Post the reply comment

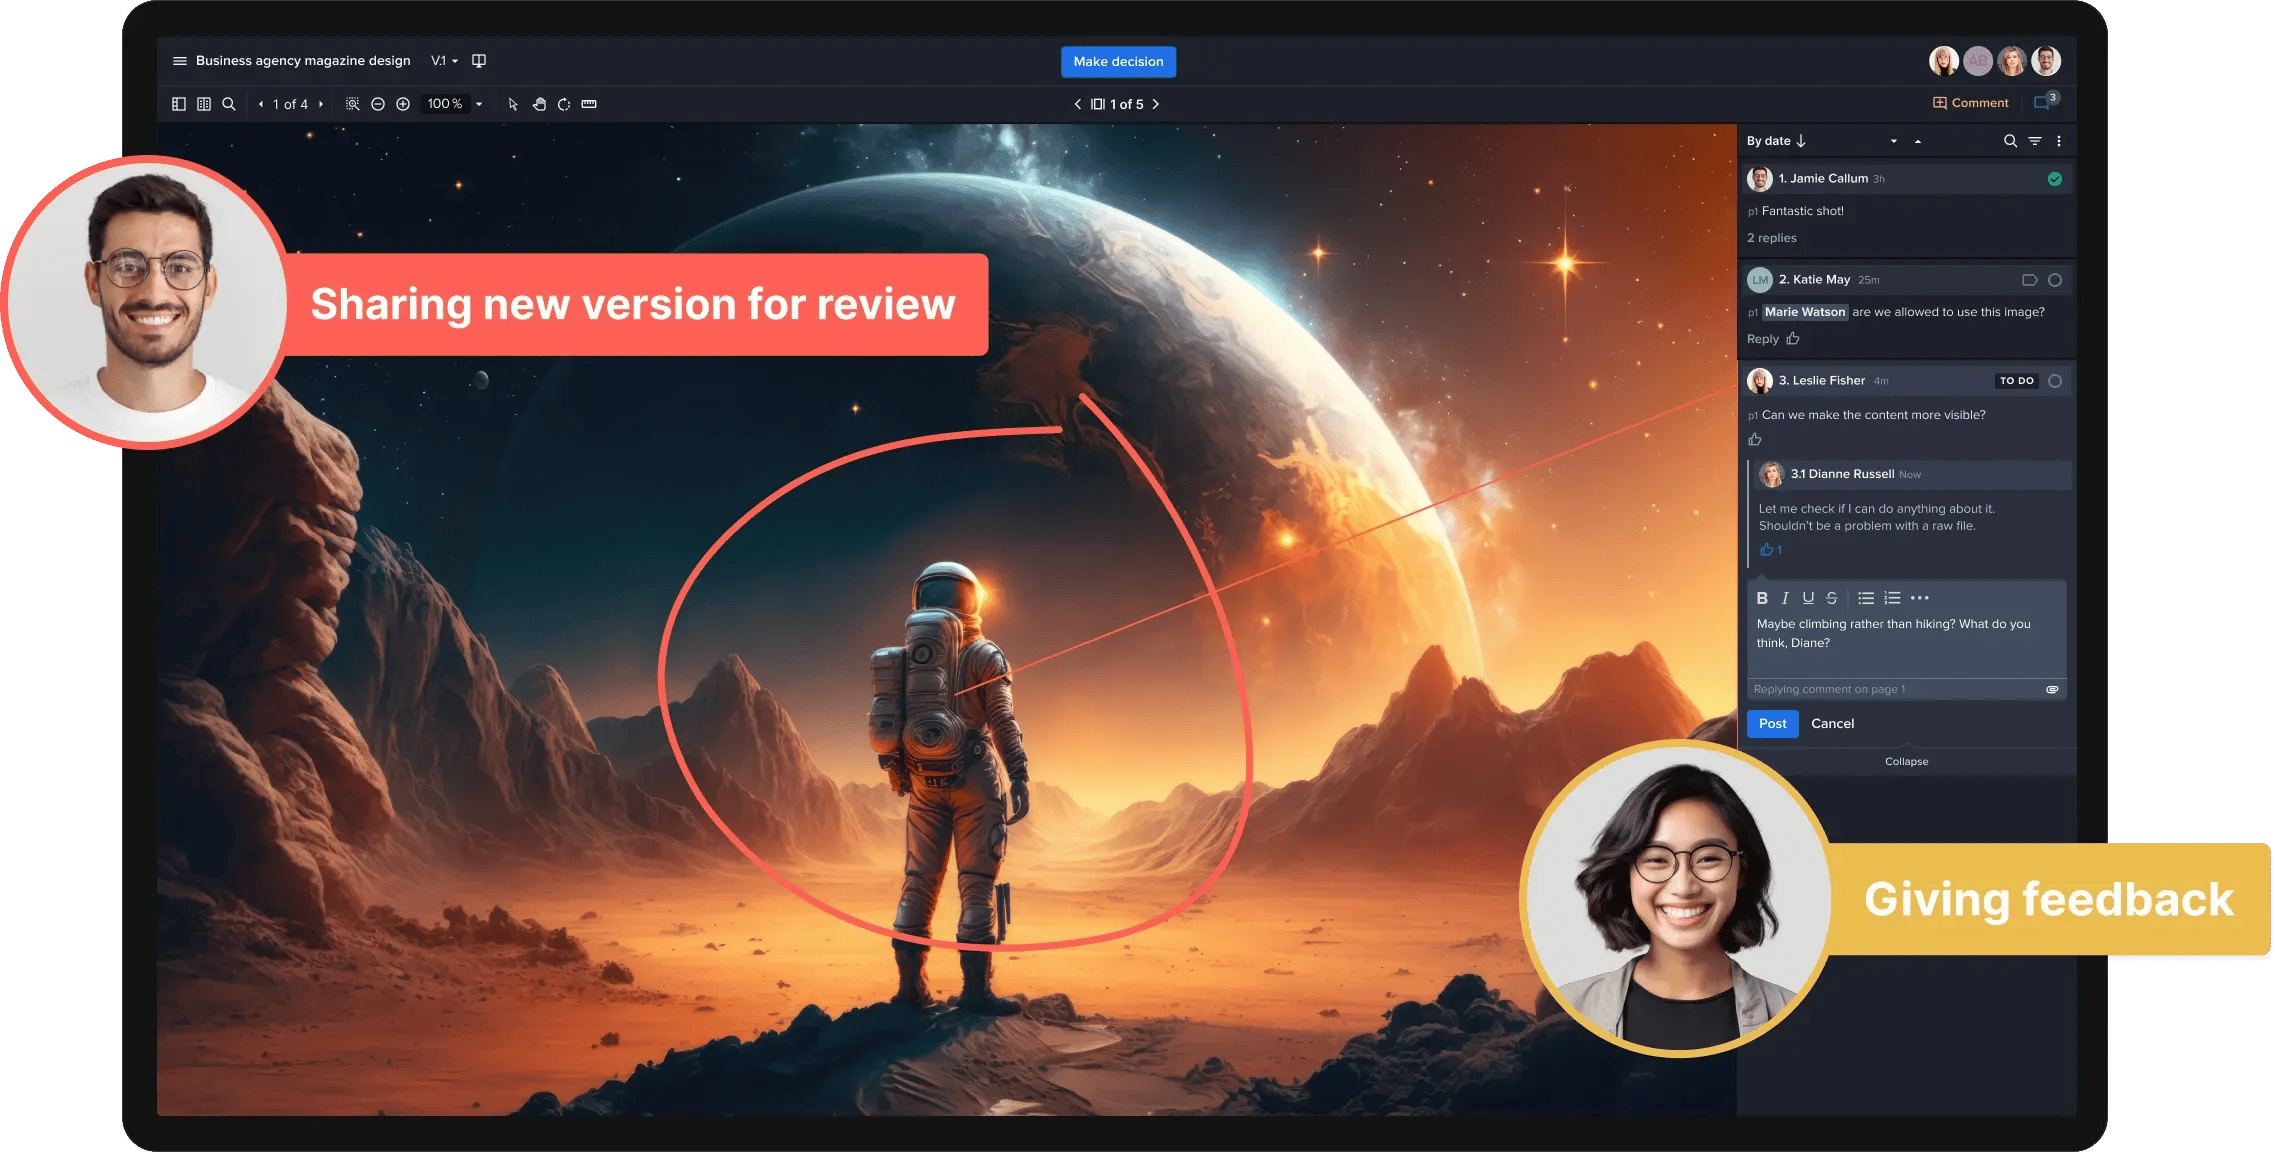coord(1772,724)
